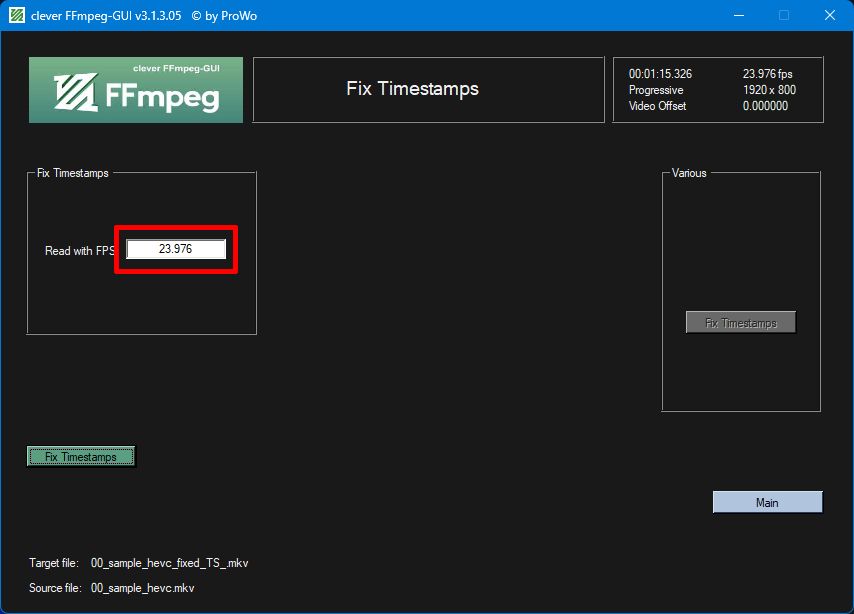Click the Fix Timestamps heading text
Viewport: 854px width, 614px height.
[412, 88]
